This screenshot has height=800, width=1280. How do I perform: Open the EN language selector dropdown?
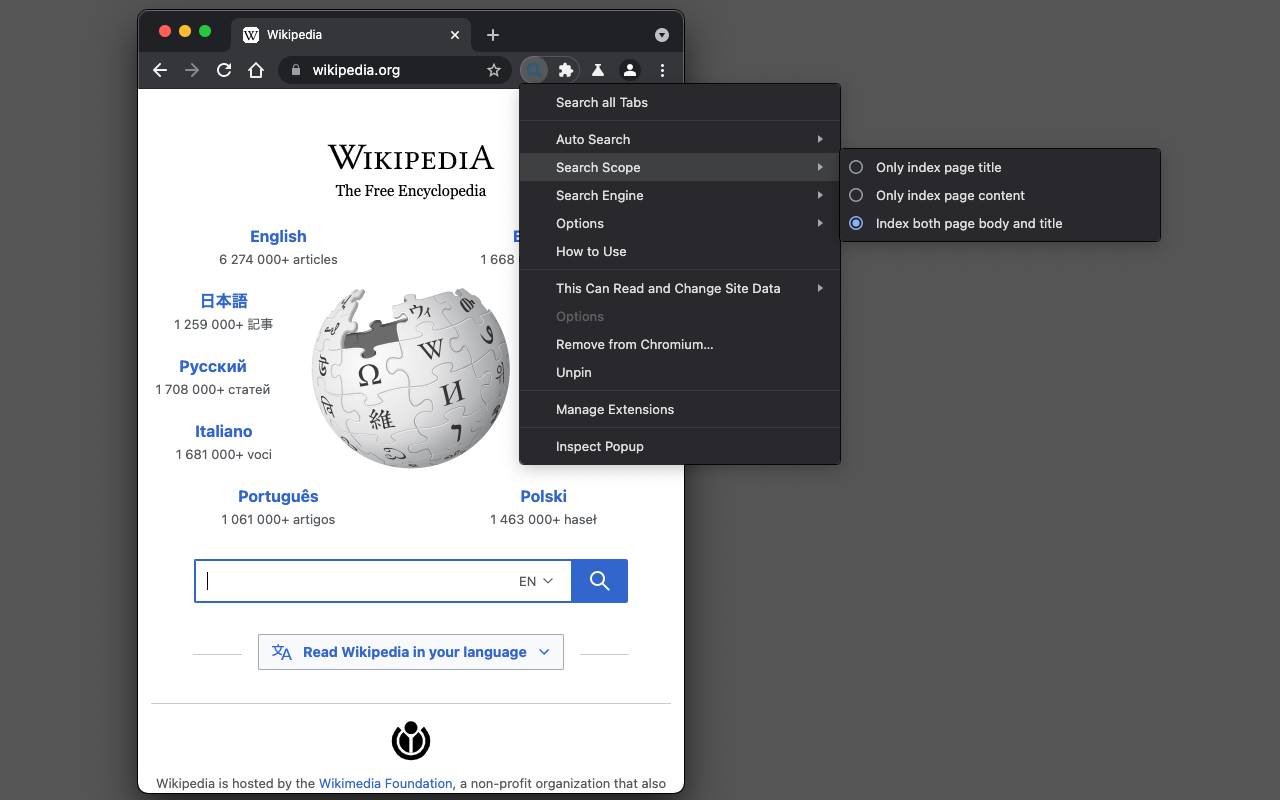tap(534, 580)
